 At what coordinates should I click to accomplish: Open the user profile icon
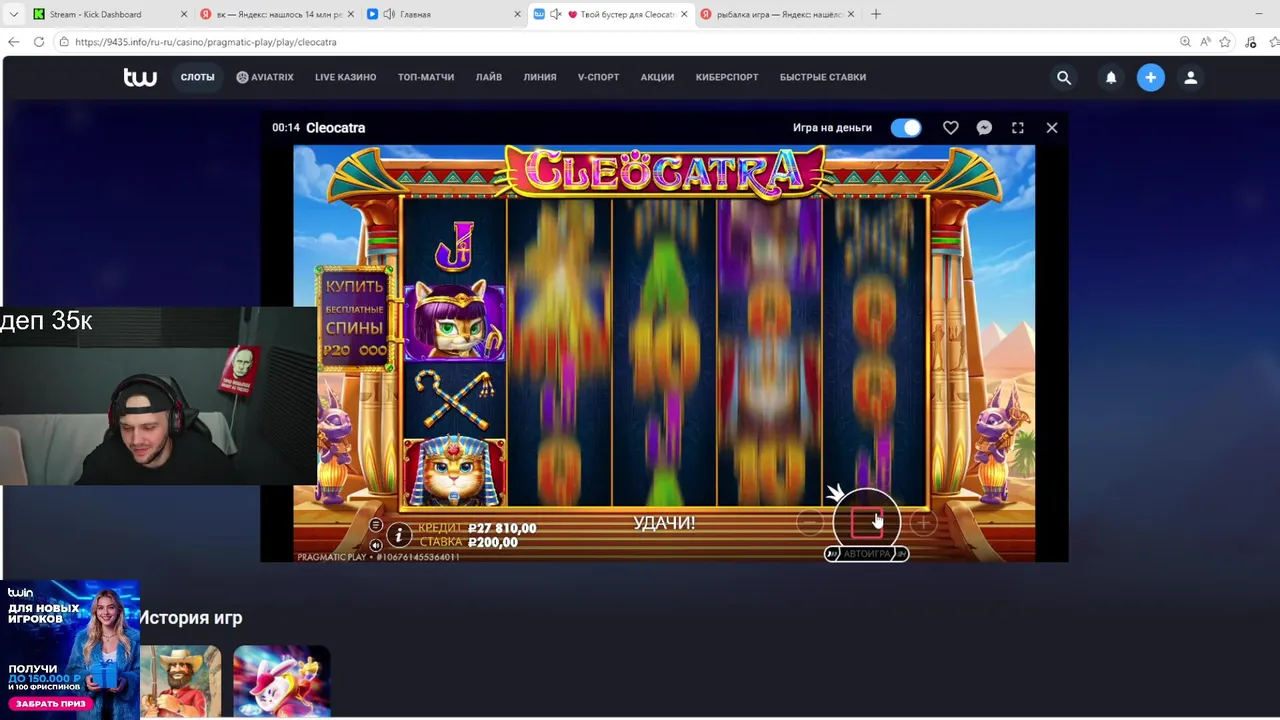[1190, 77]
